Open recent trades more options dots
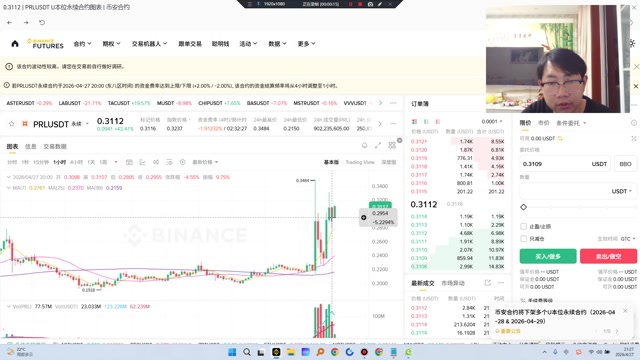 click(x=501, y=283)
